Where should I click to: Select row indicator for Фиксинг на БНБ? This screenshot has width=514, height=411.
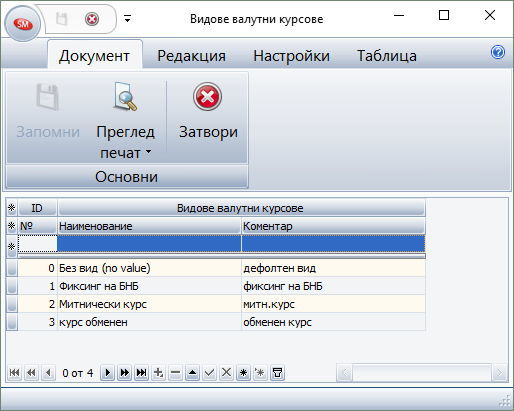coord(12,286)
